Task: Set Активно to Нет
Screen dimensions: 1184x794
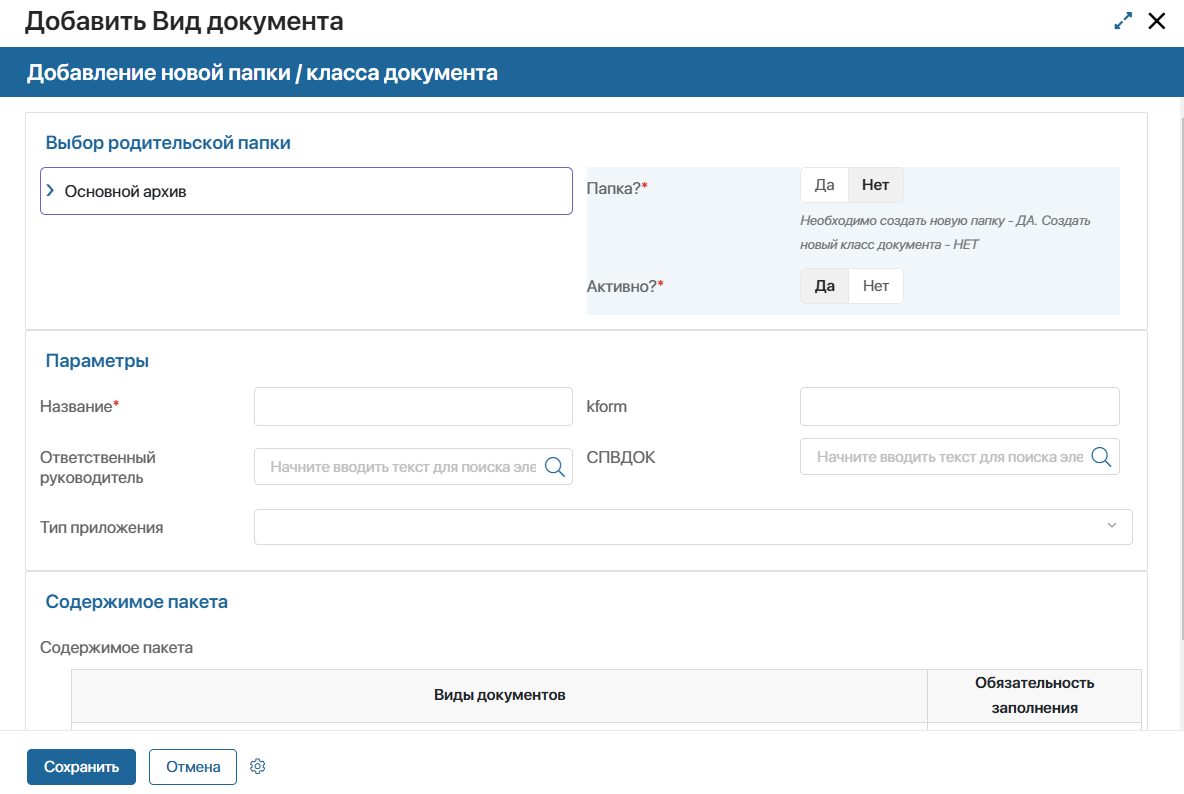Action: click(875, 286)
